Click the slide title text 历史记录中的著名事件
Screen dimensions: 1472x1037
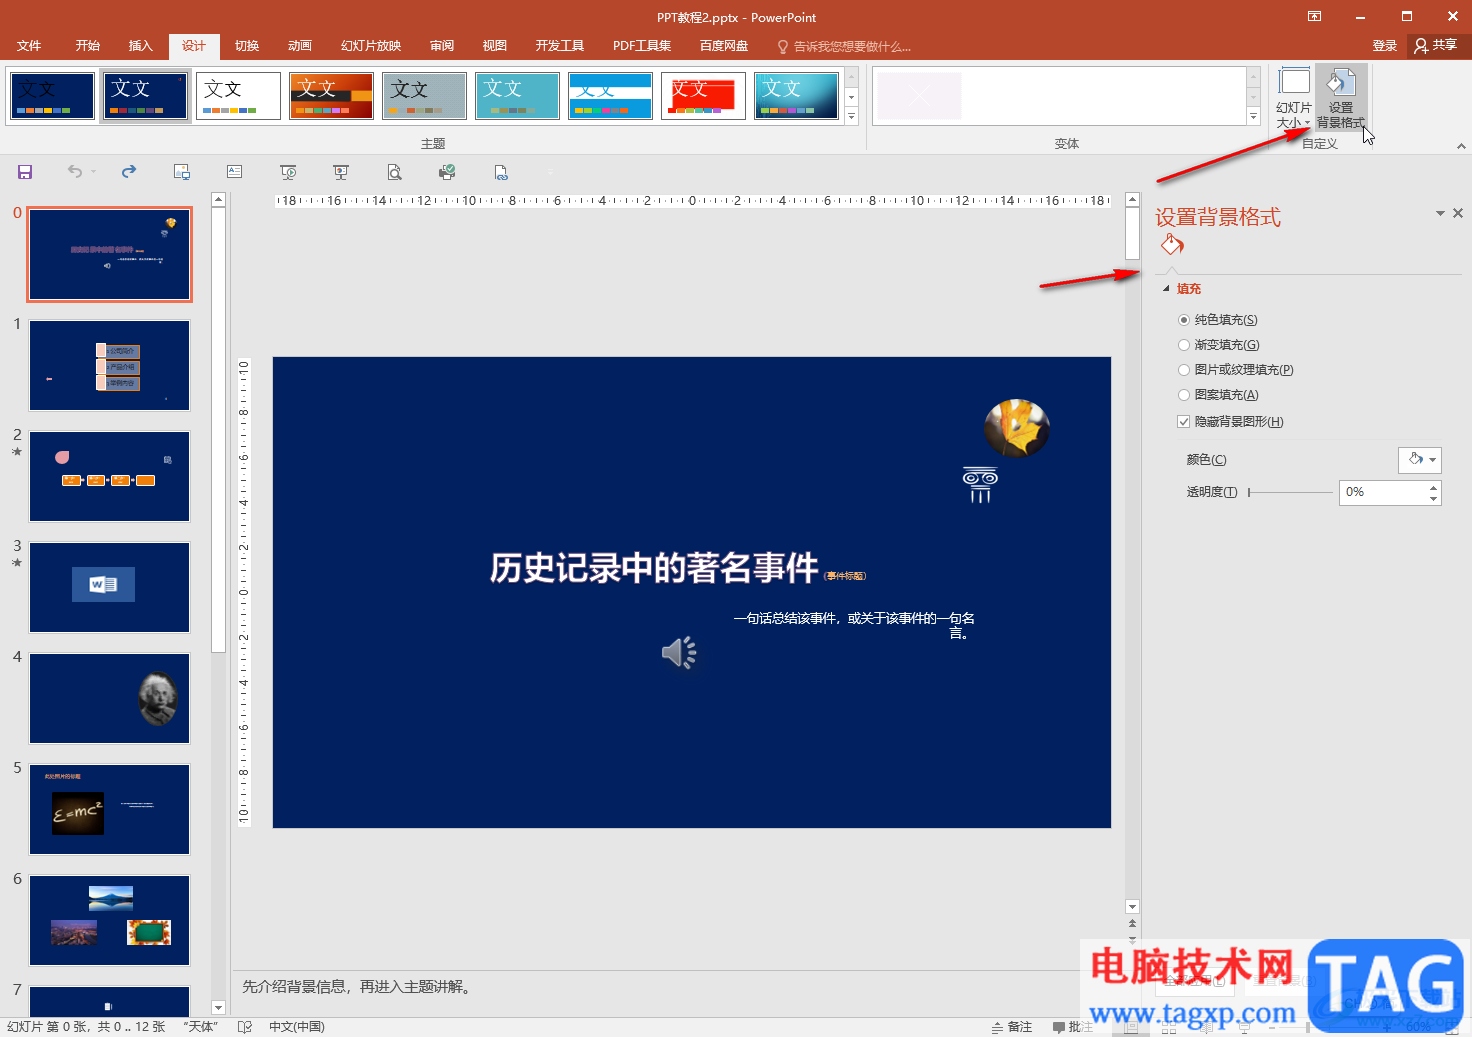654,568
